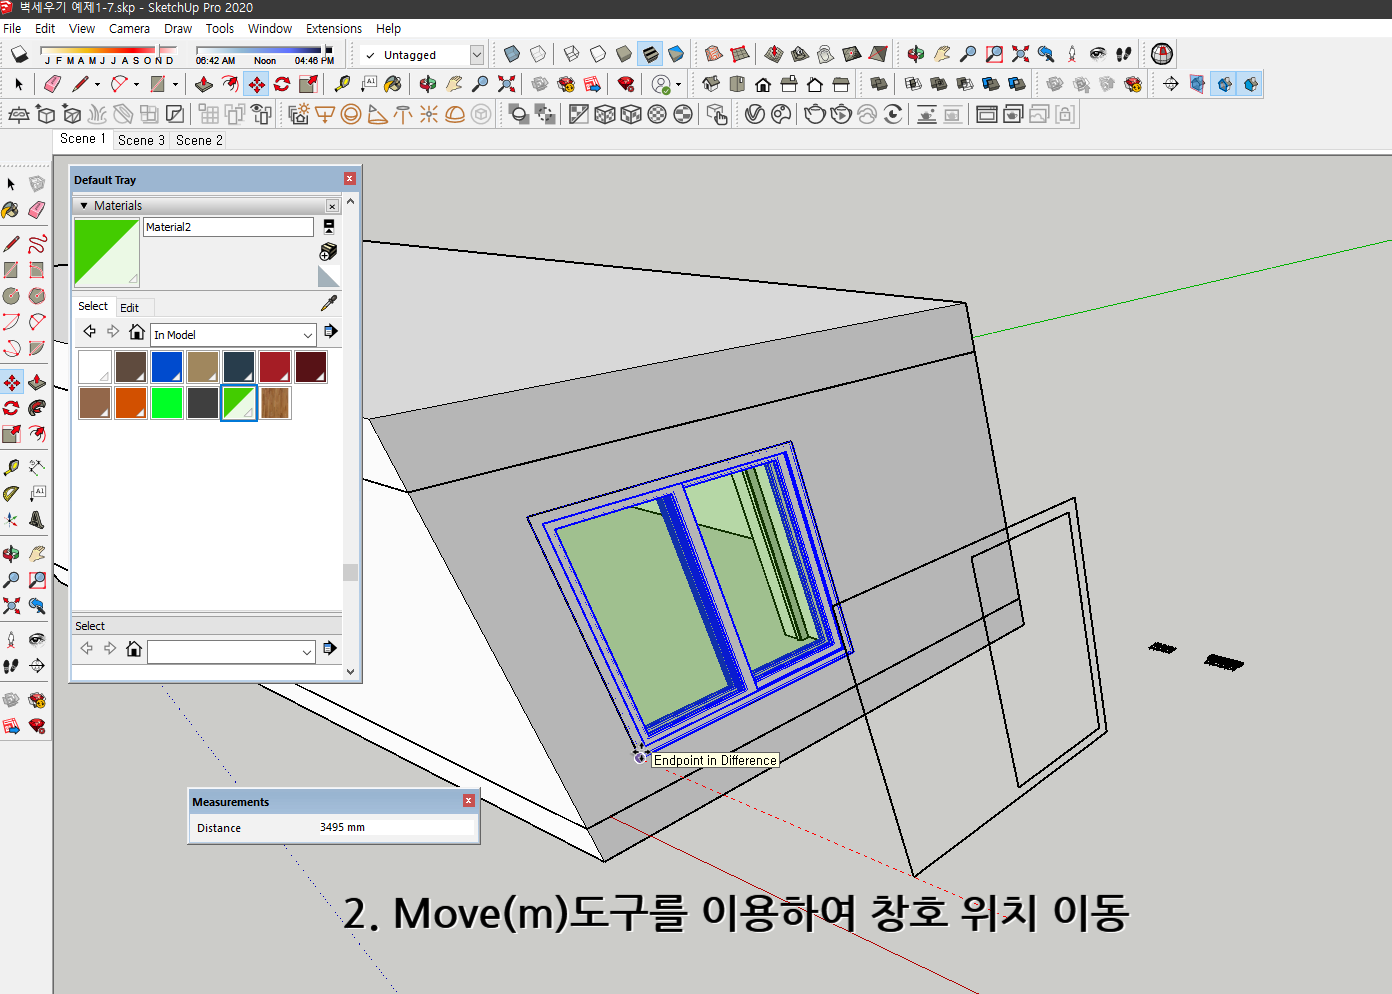Viewport: 1392px width, 994px height.
Task: Open the Camera menu
Action: [129, 28]
